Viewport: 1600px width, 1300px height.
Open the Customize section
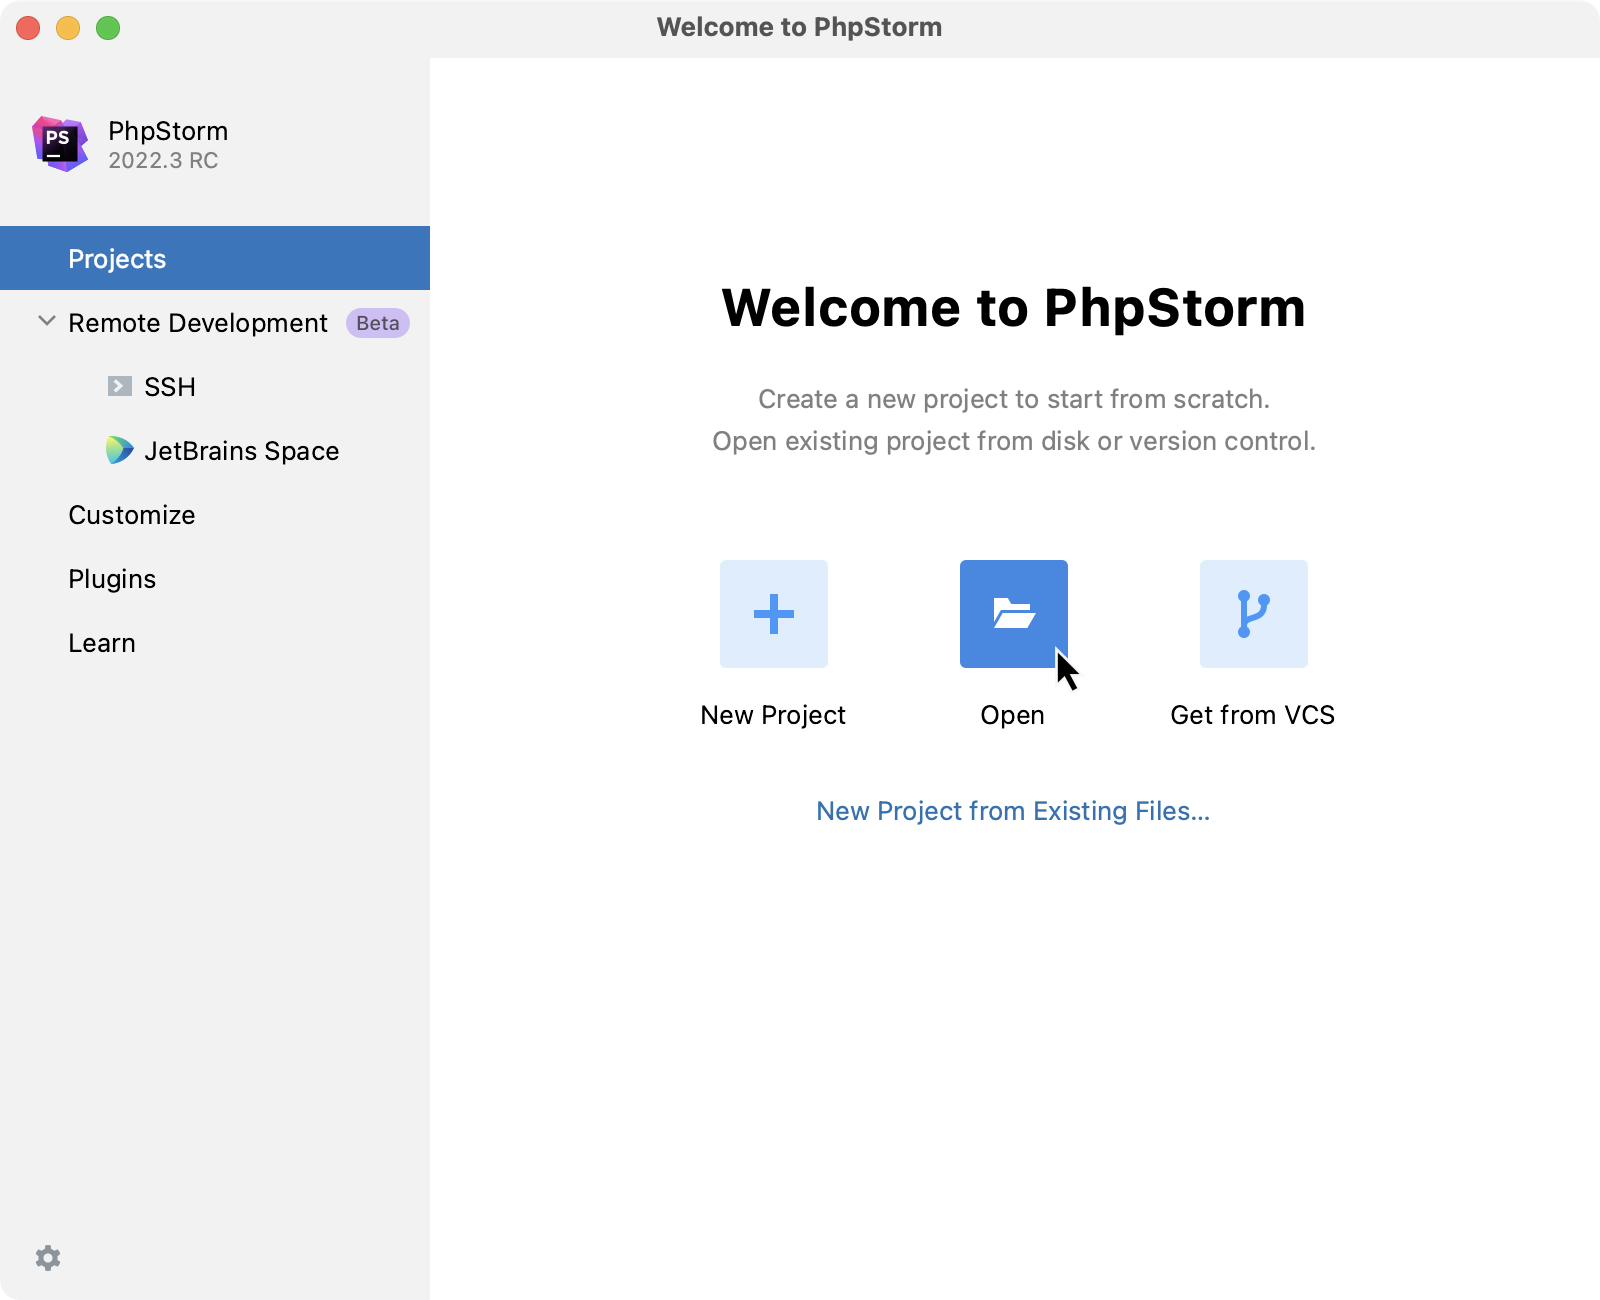[x=131, y=515]
